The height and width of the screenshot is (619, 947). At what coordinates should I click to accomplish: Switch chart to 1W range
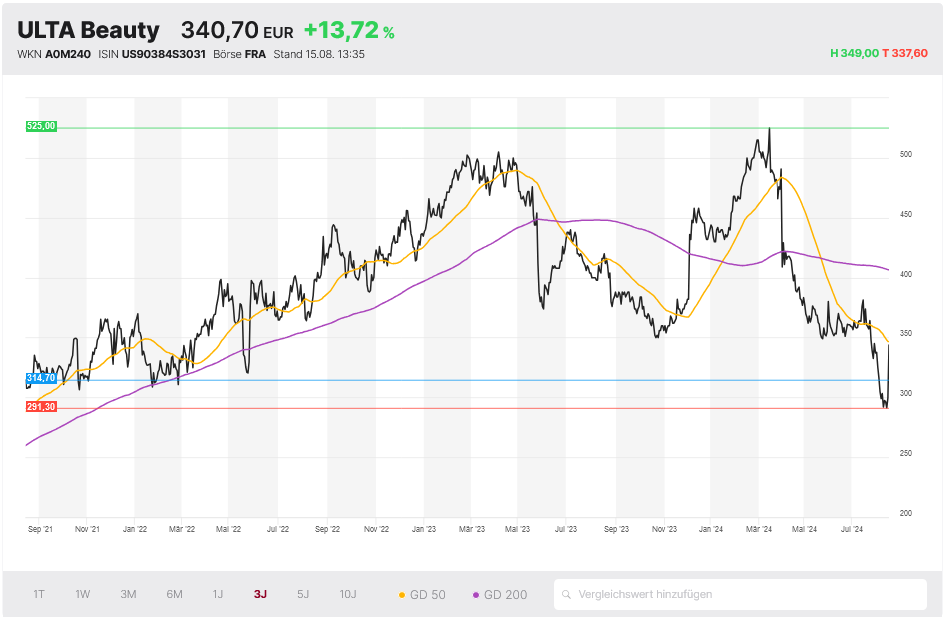point(83,594)
